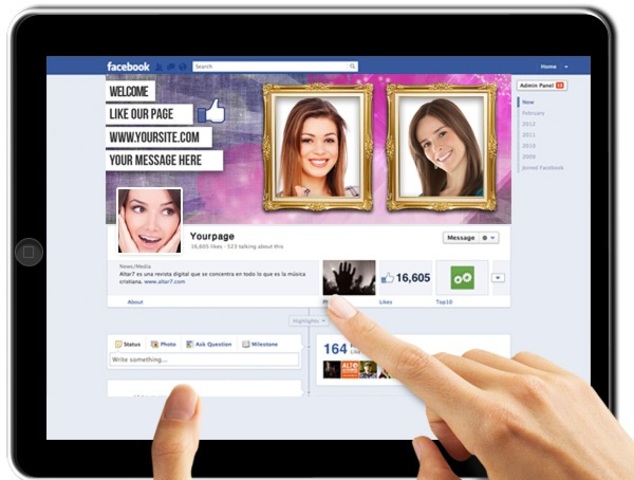Jump to Now on the timeline
Screen dimensions: 634x480
[528, 102]
